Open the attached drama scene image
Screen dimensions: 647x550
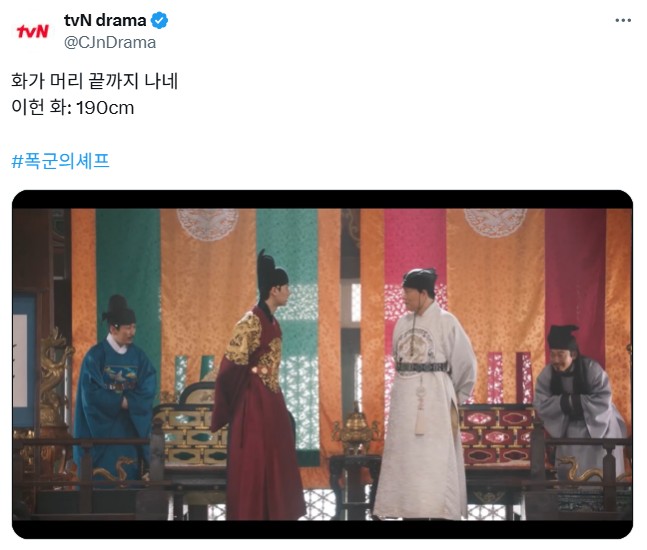[x=322, y=364]
